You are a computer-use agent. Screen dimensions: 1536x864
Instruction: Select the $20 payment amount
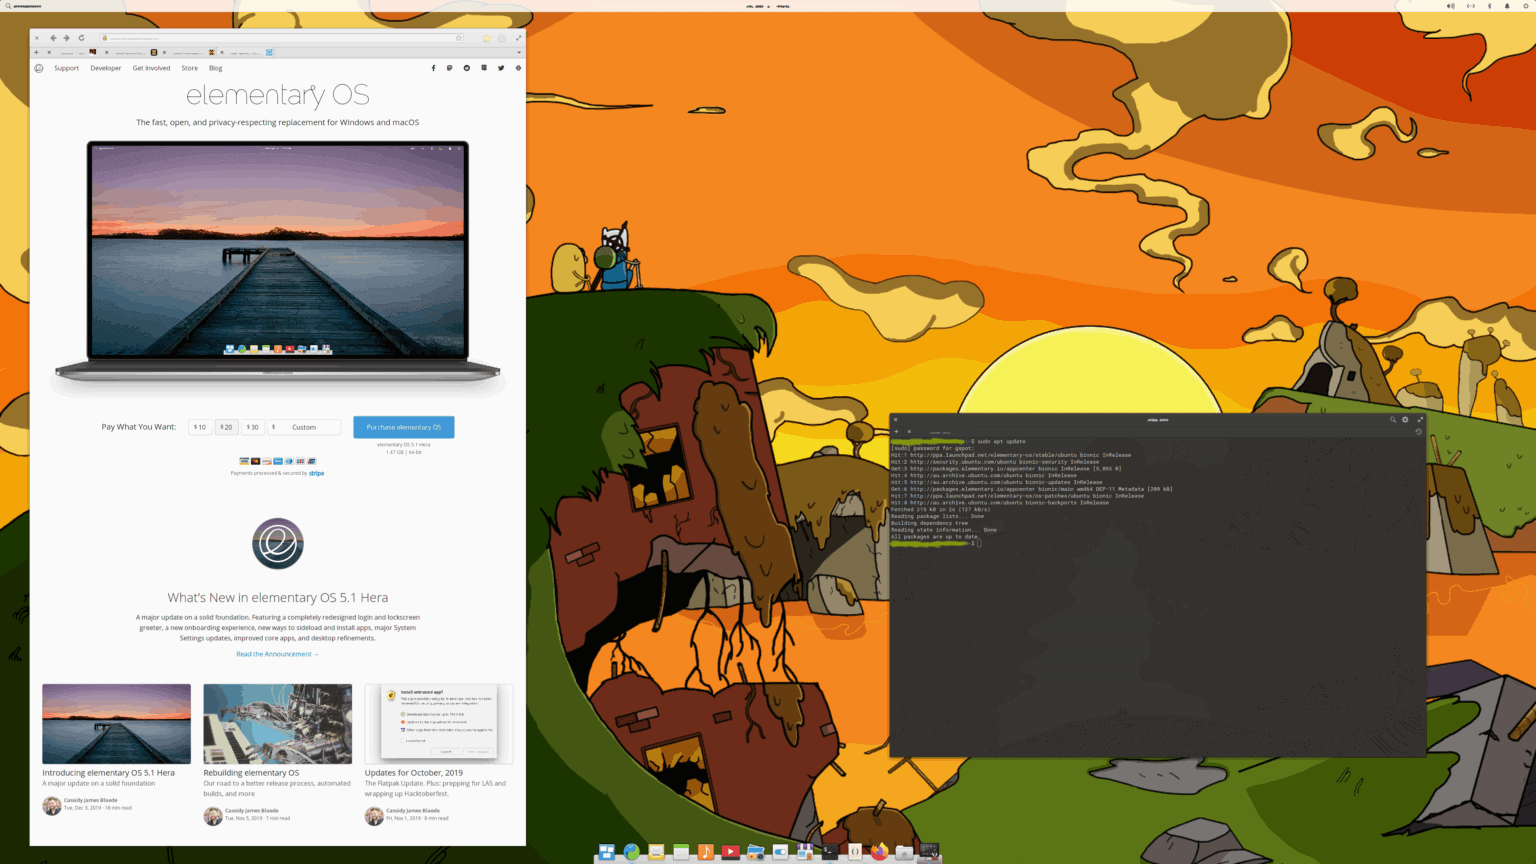(x=227, y=427)
